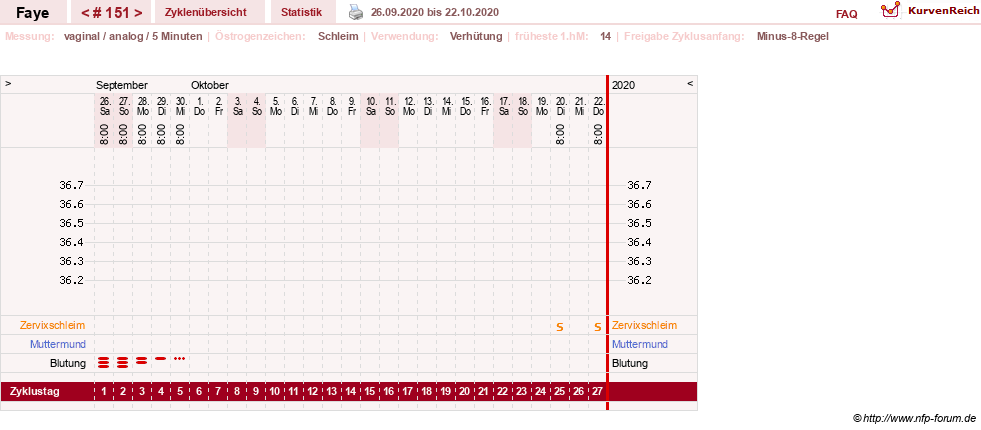Open the FAQ link

(x=846, y=14)
